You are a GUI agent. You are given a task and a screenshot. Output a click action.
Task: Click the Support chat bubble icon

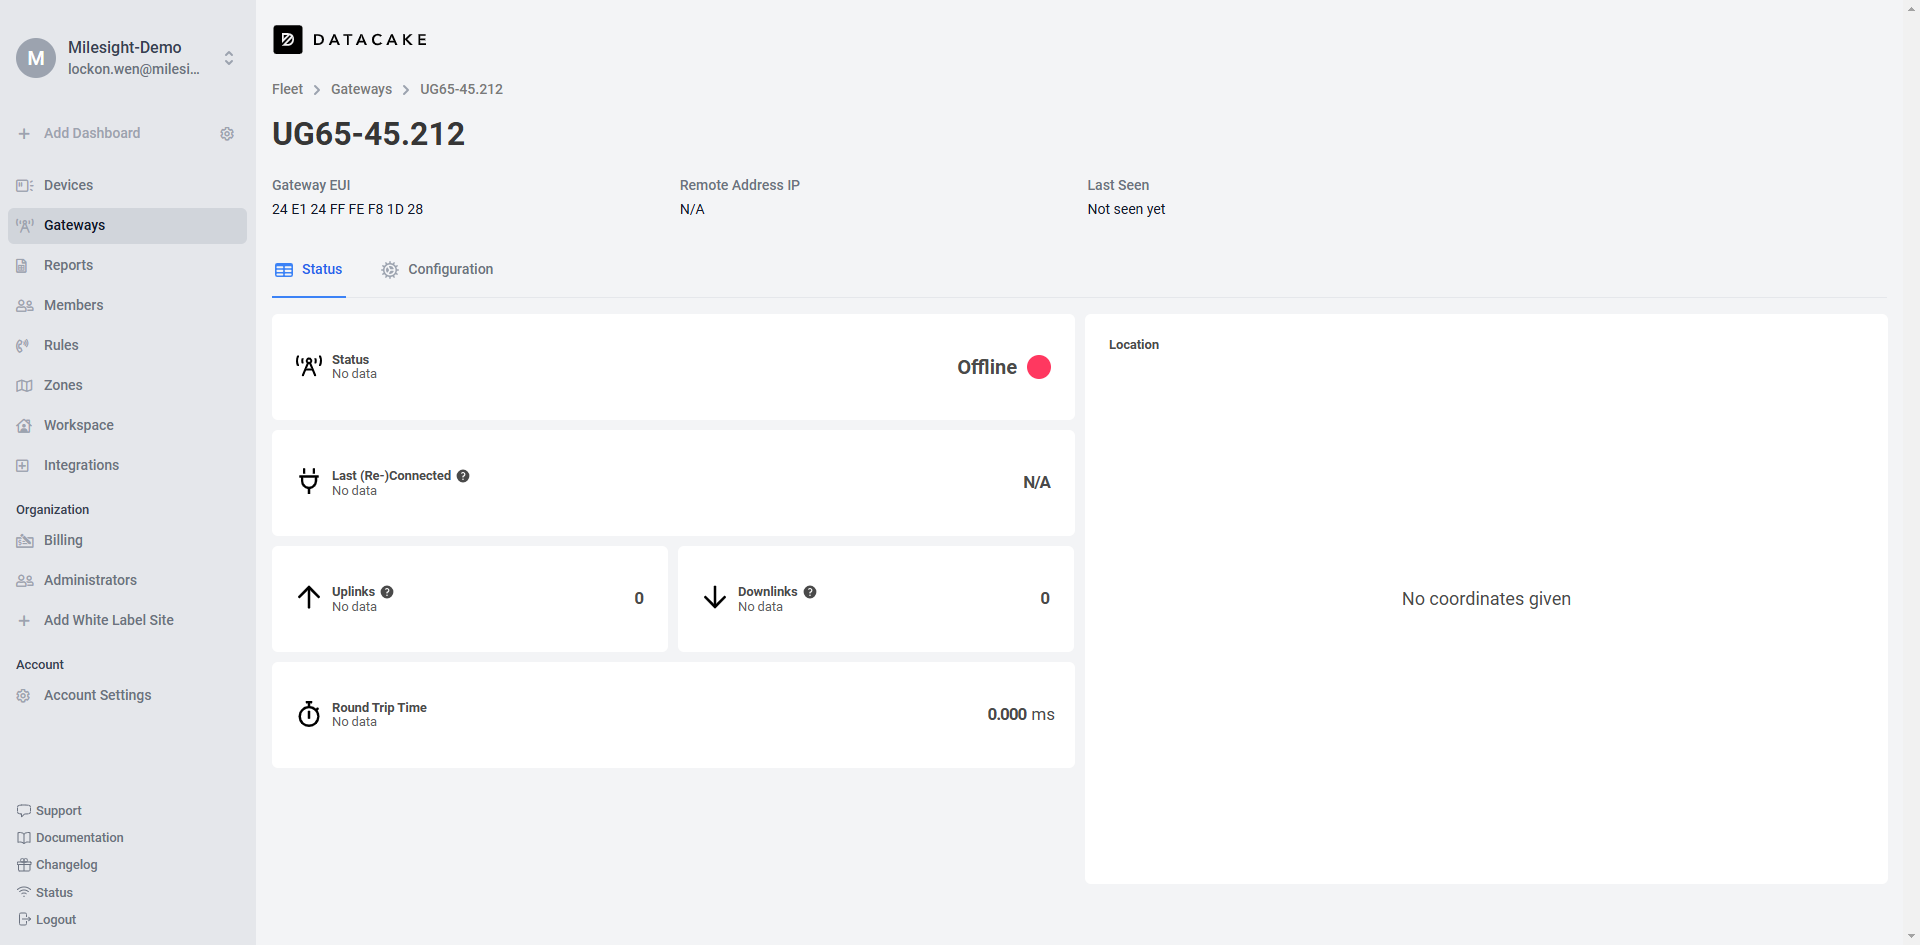tap(24, 811)
